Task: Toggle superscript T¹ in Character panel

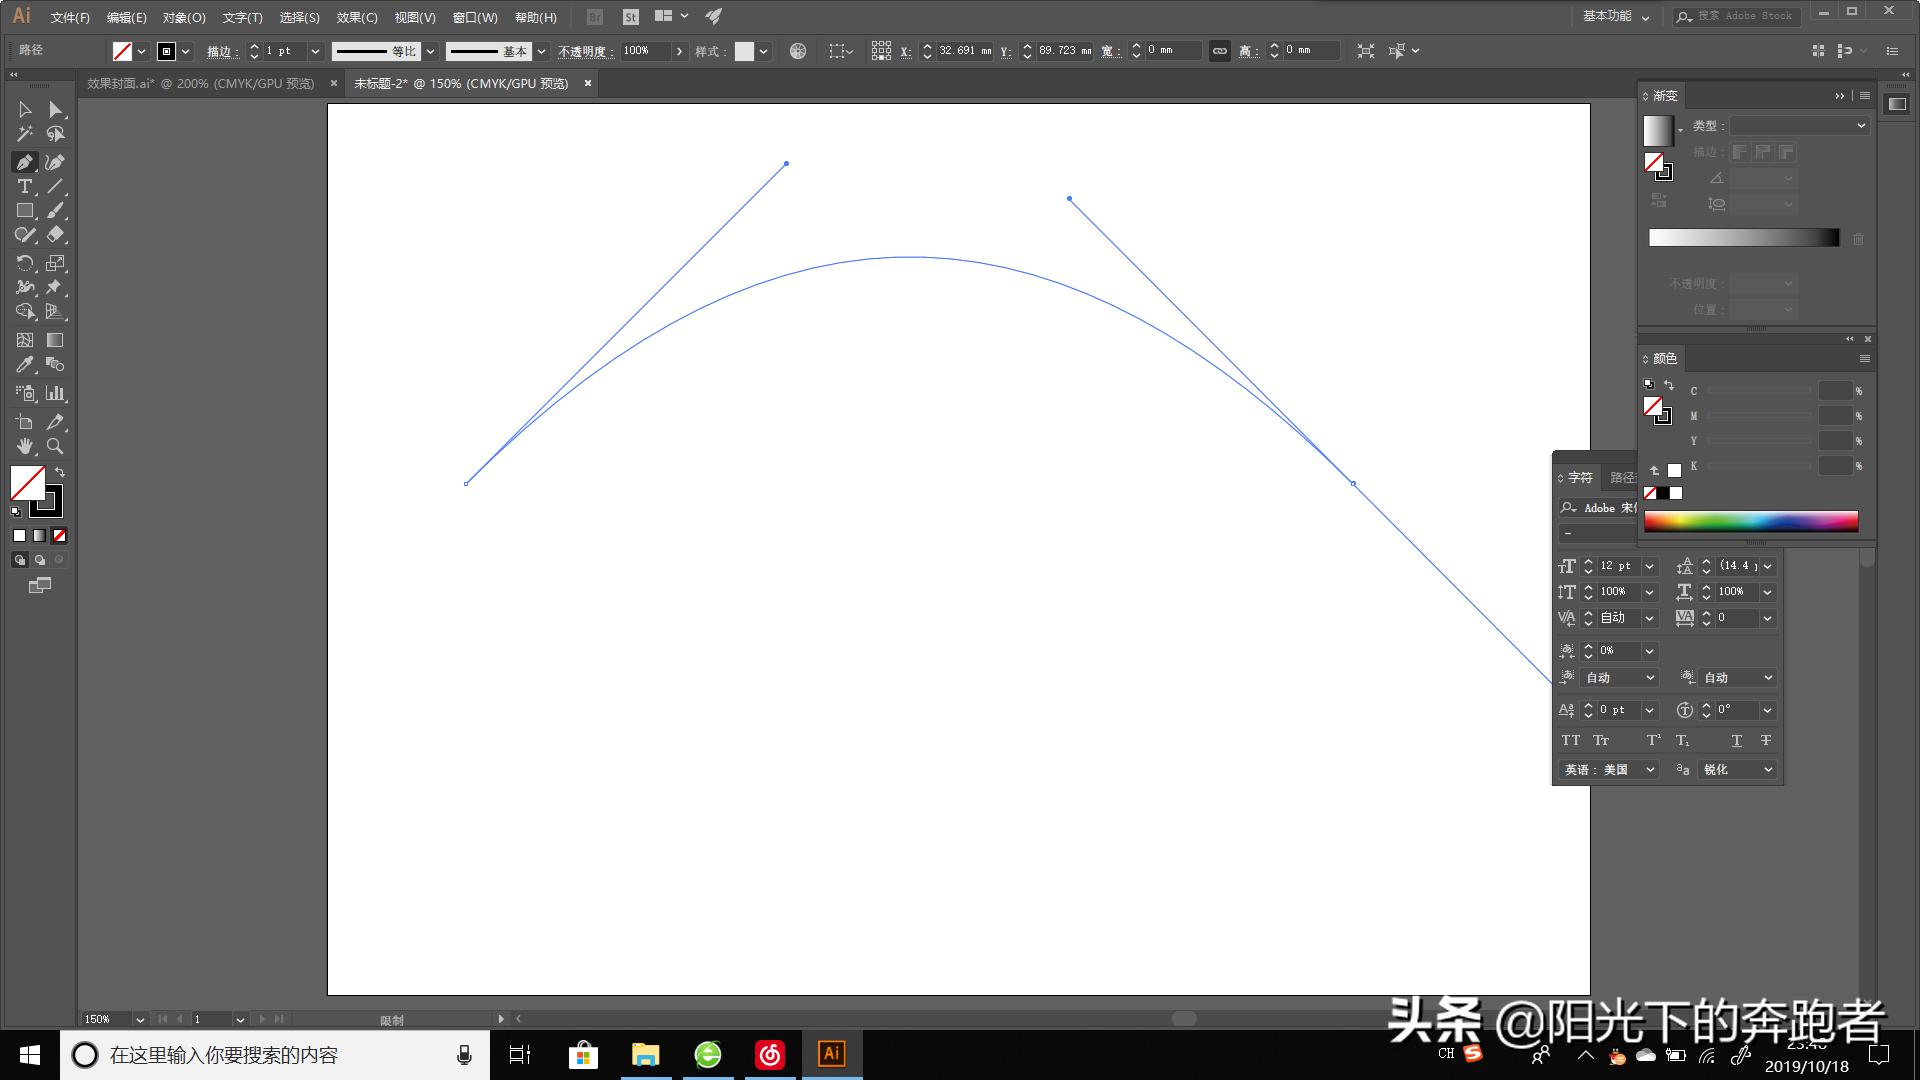Action: 1652,740
